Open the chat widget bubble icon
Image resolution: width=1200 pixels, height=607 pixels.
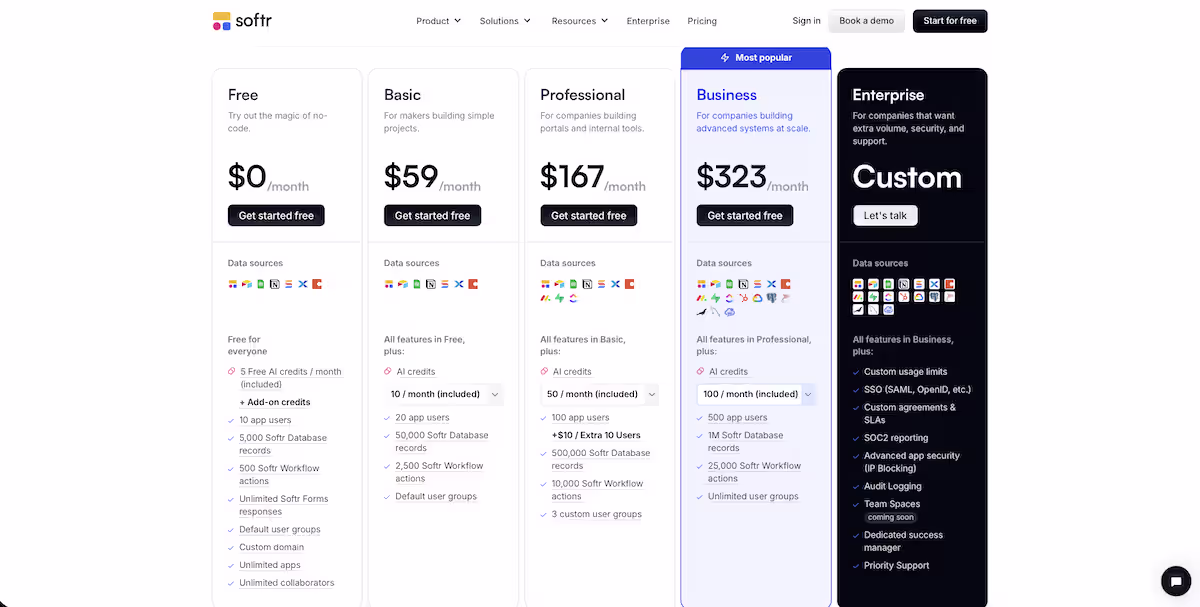1175,581
